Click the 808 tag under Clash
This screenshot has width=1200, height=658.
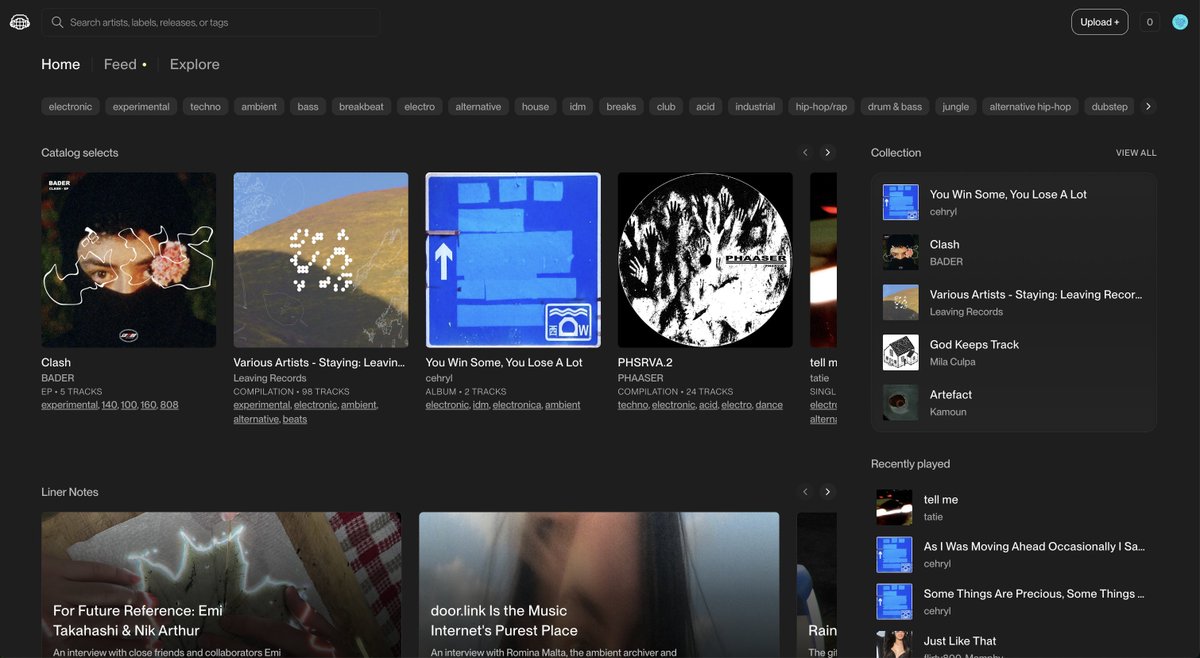[x=169, y=405]
